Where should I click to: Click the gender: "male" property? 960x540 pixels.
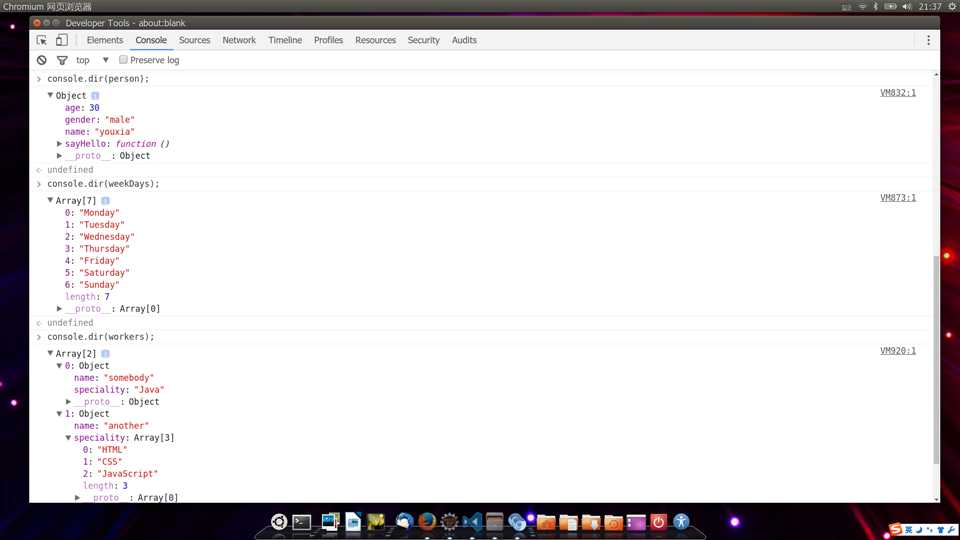pyautogui.click(x=100, y=120)
